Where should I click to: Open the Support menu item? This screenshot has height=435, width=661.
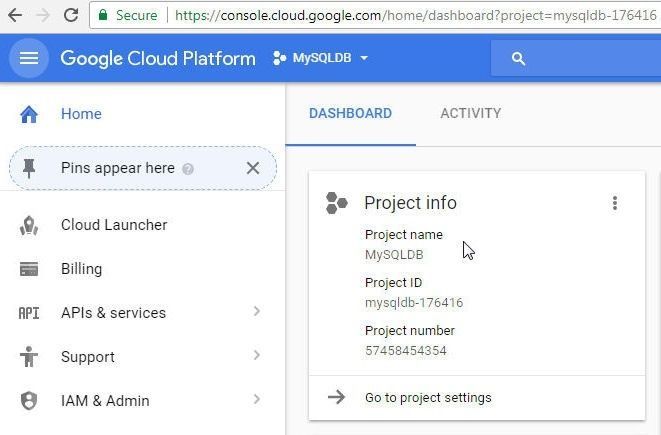click(88, 357)
